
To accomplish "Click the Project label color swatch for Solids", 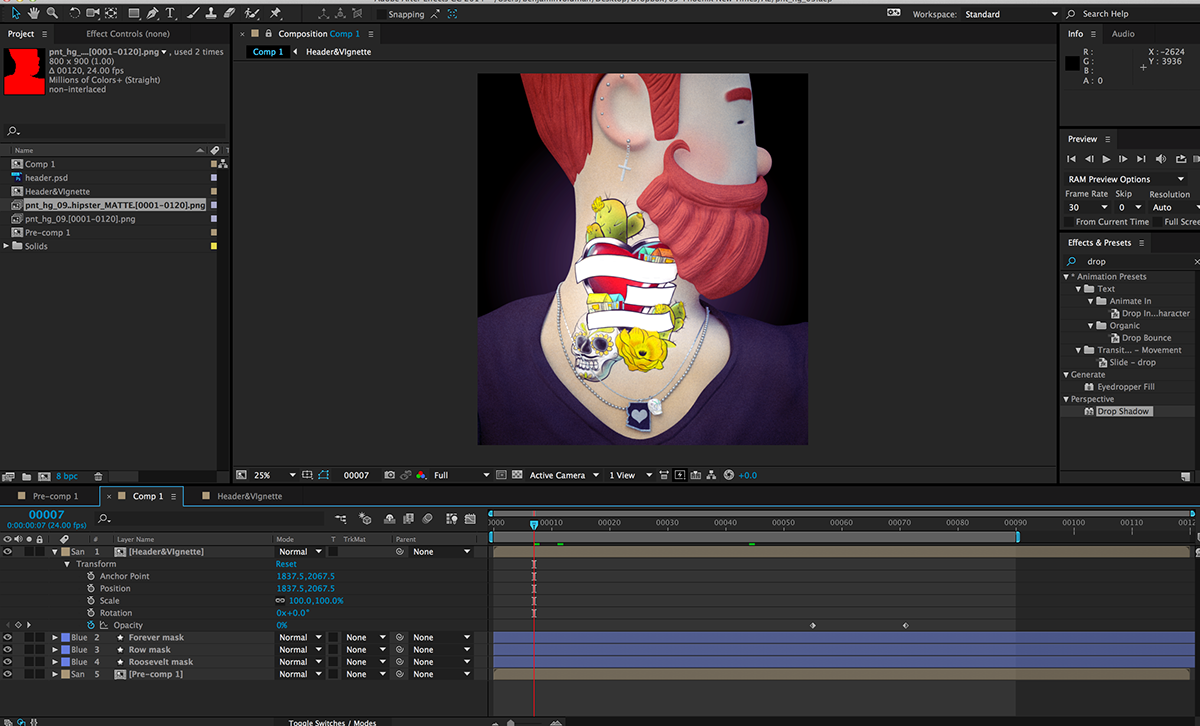I will (214, 246).
